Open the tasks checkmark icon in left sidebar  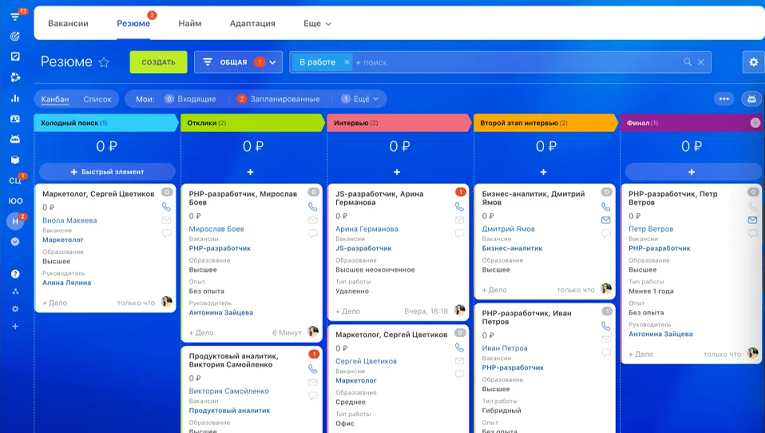click(x=15, y=57)
